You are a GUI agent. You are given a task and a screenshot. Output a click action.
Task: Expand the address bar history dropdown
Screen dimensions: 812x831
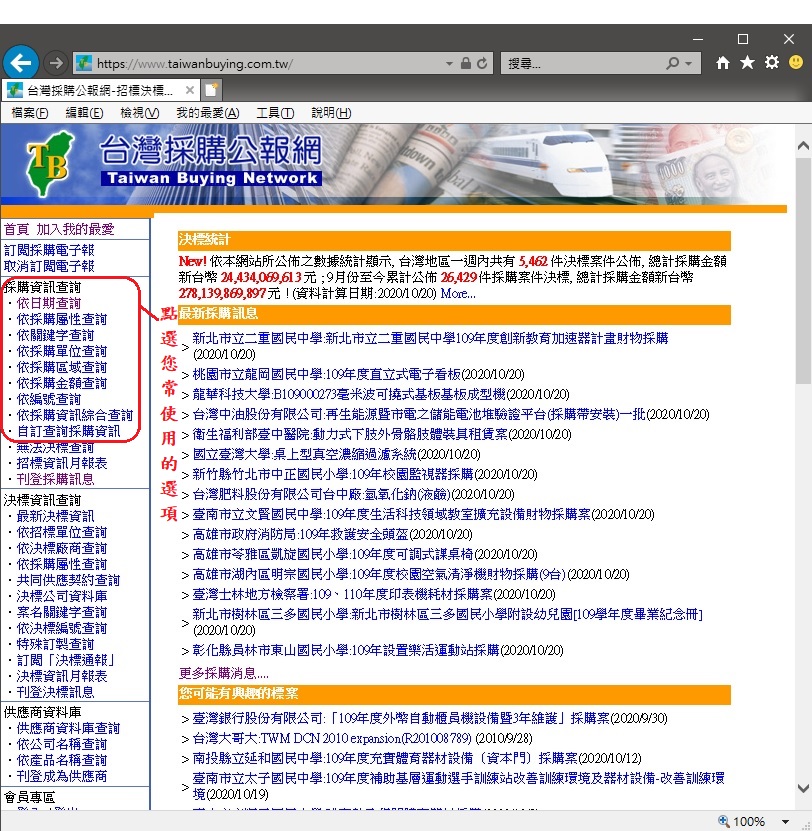(x=449, y=64)
